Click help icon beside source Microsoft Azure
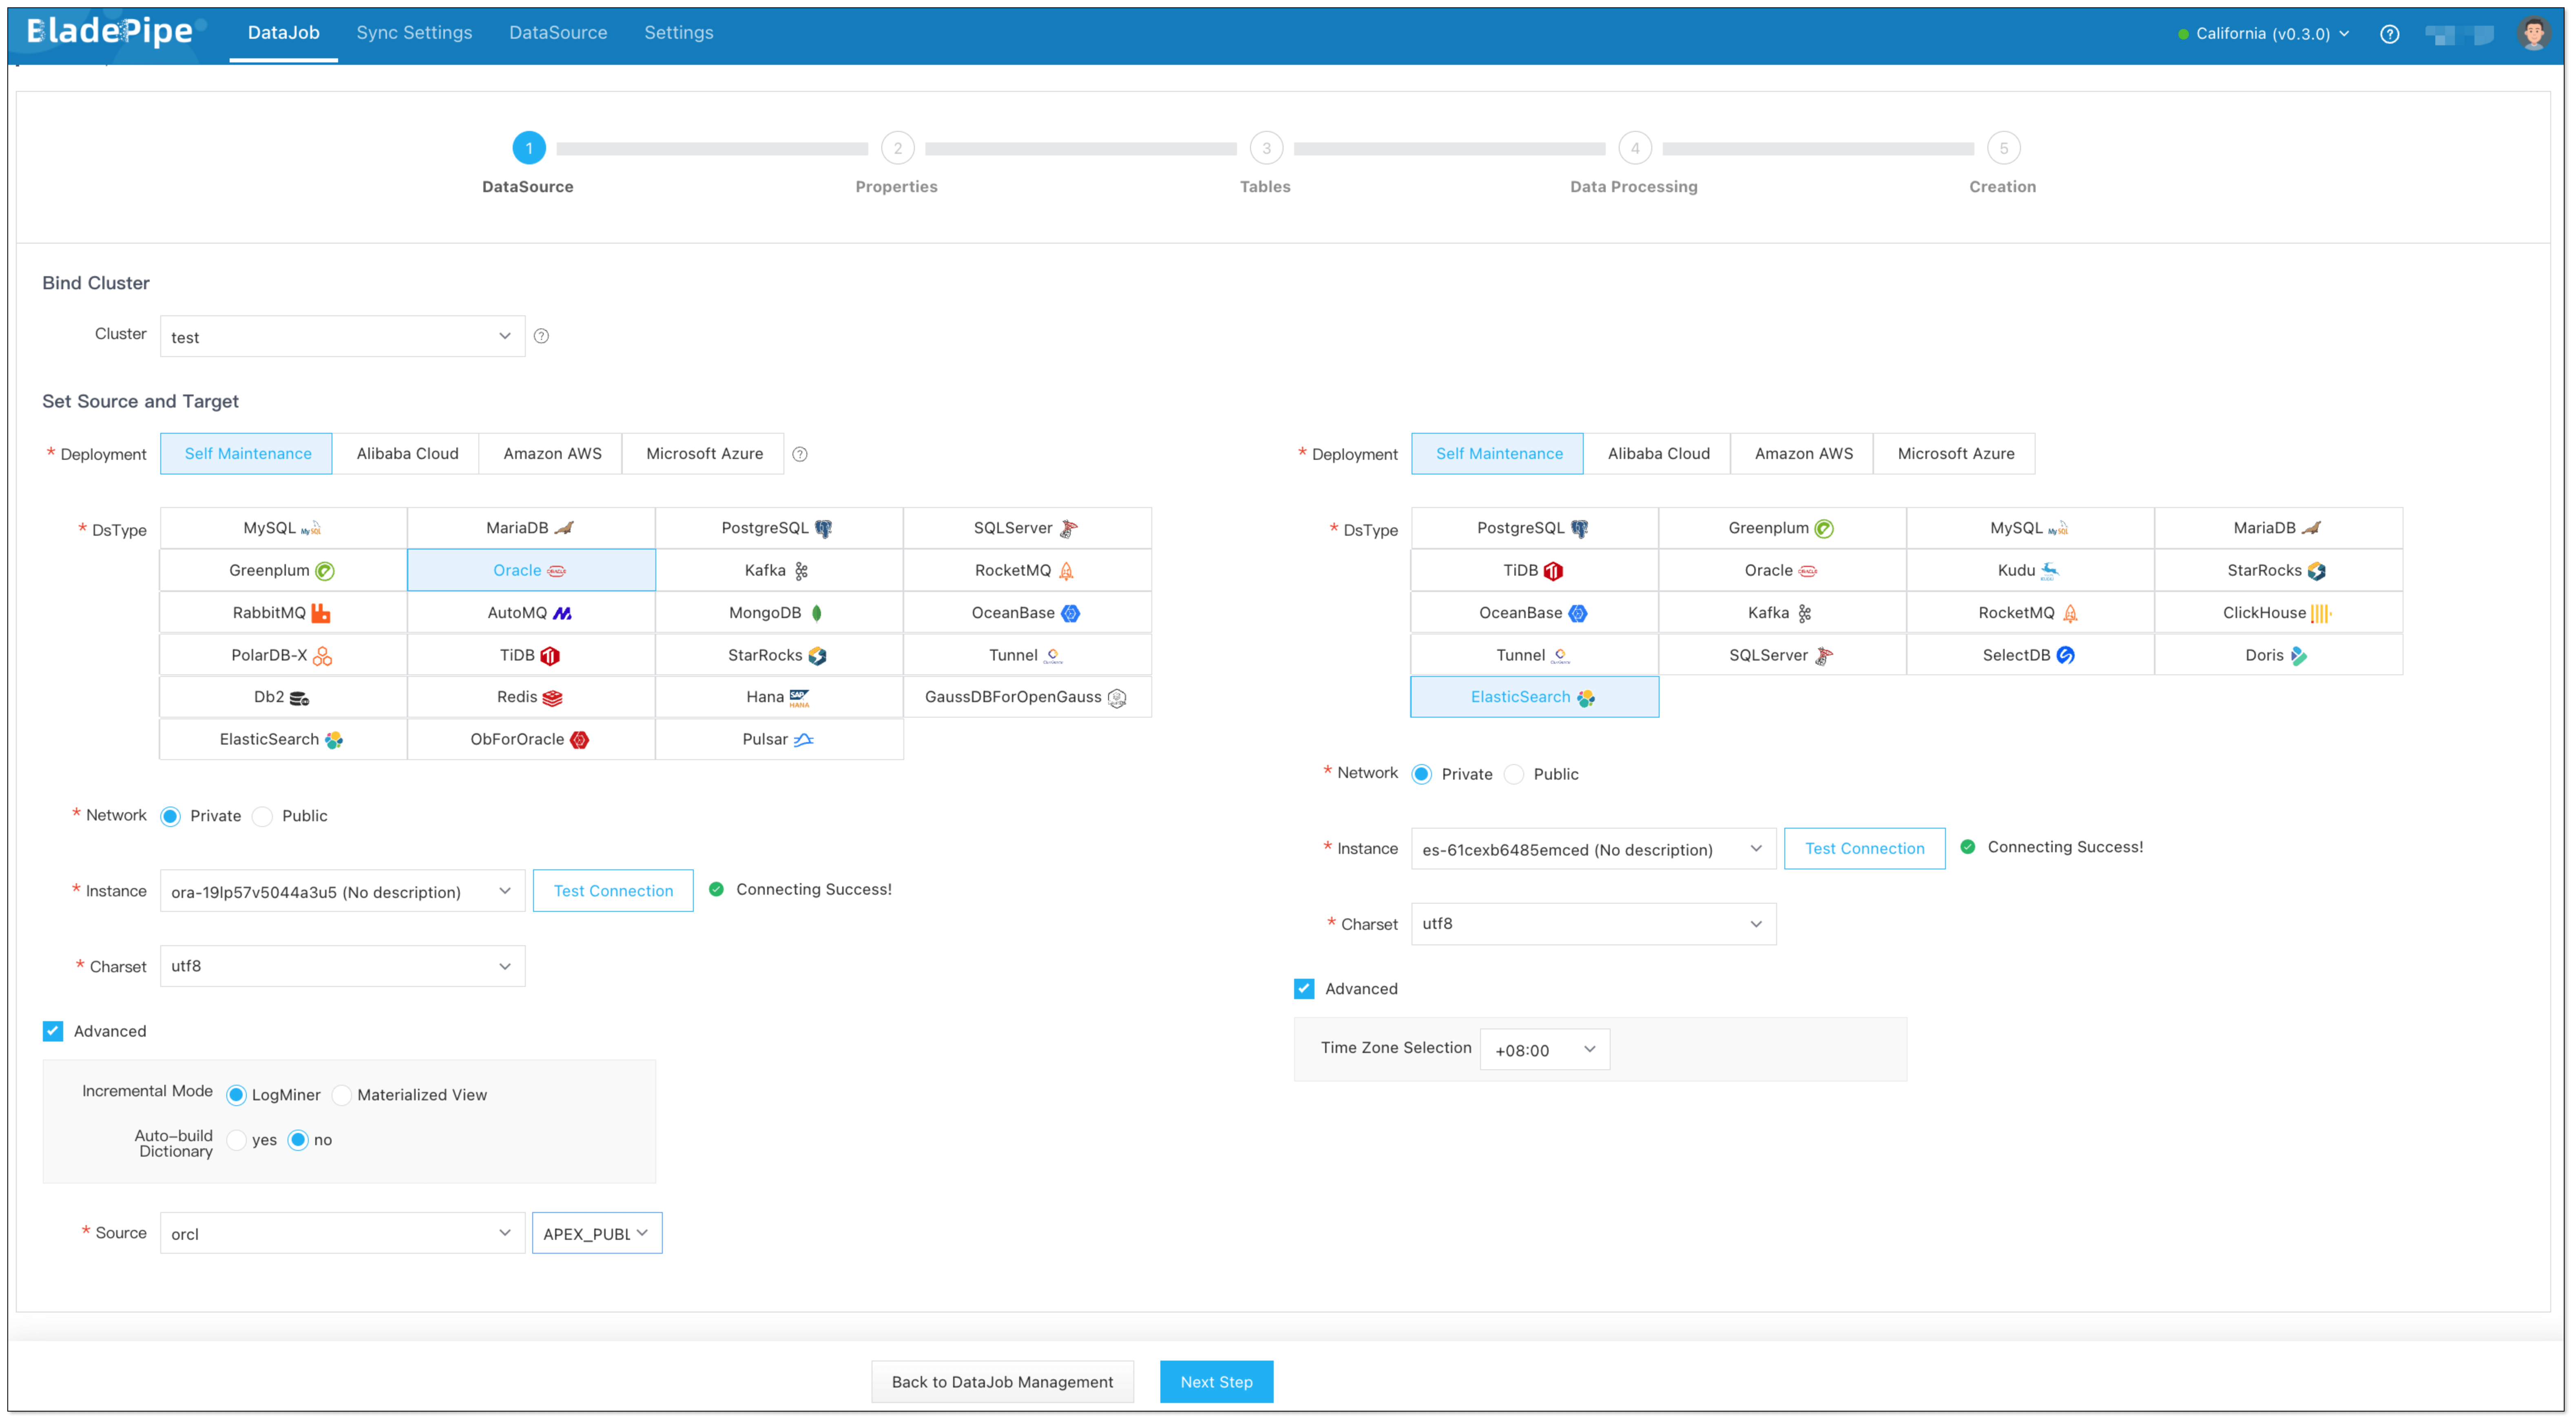This screenshot has width=2576, height=1423. (x=799, y=454)
